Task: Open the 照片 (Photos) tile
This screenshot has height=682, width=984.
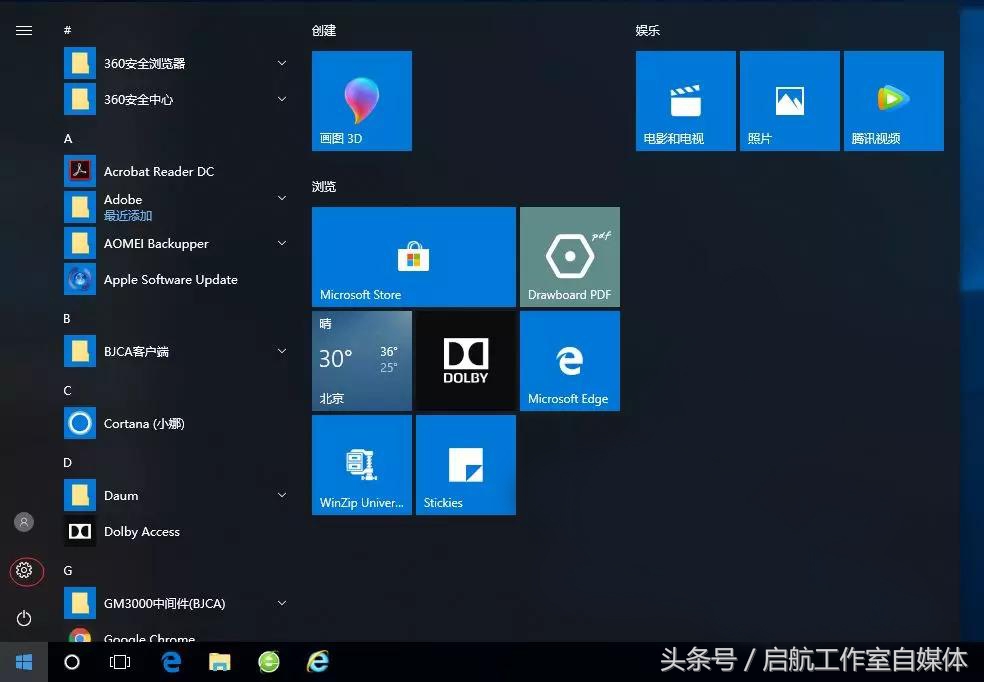Action: click(x=789, y=100)
